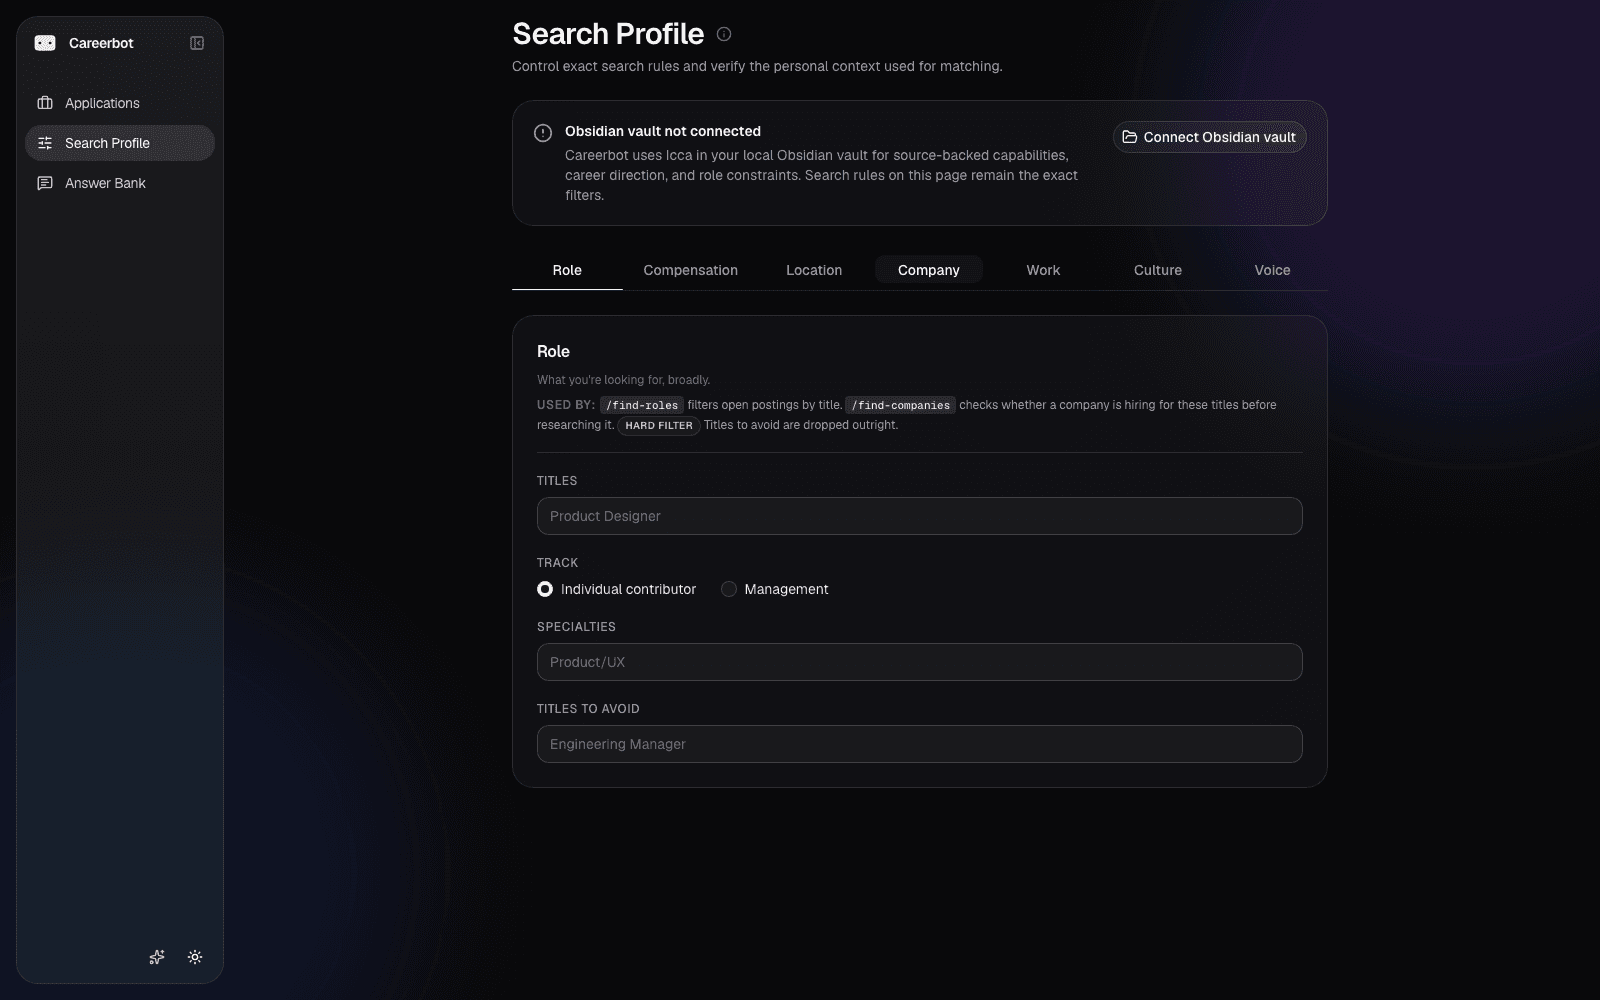Viewport: 1600px width, 1000px height.
Task: Click the Search Profile sliders icon
Action: click(x=45, y=143)
